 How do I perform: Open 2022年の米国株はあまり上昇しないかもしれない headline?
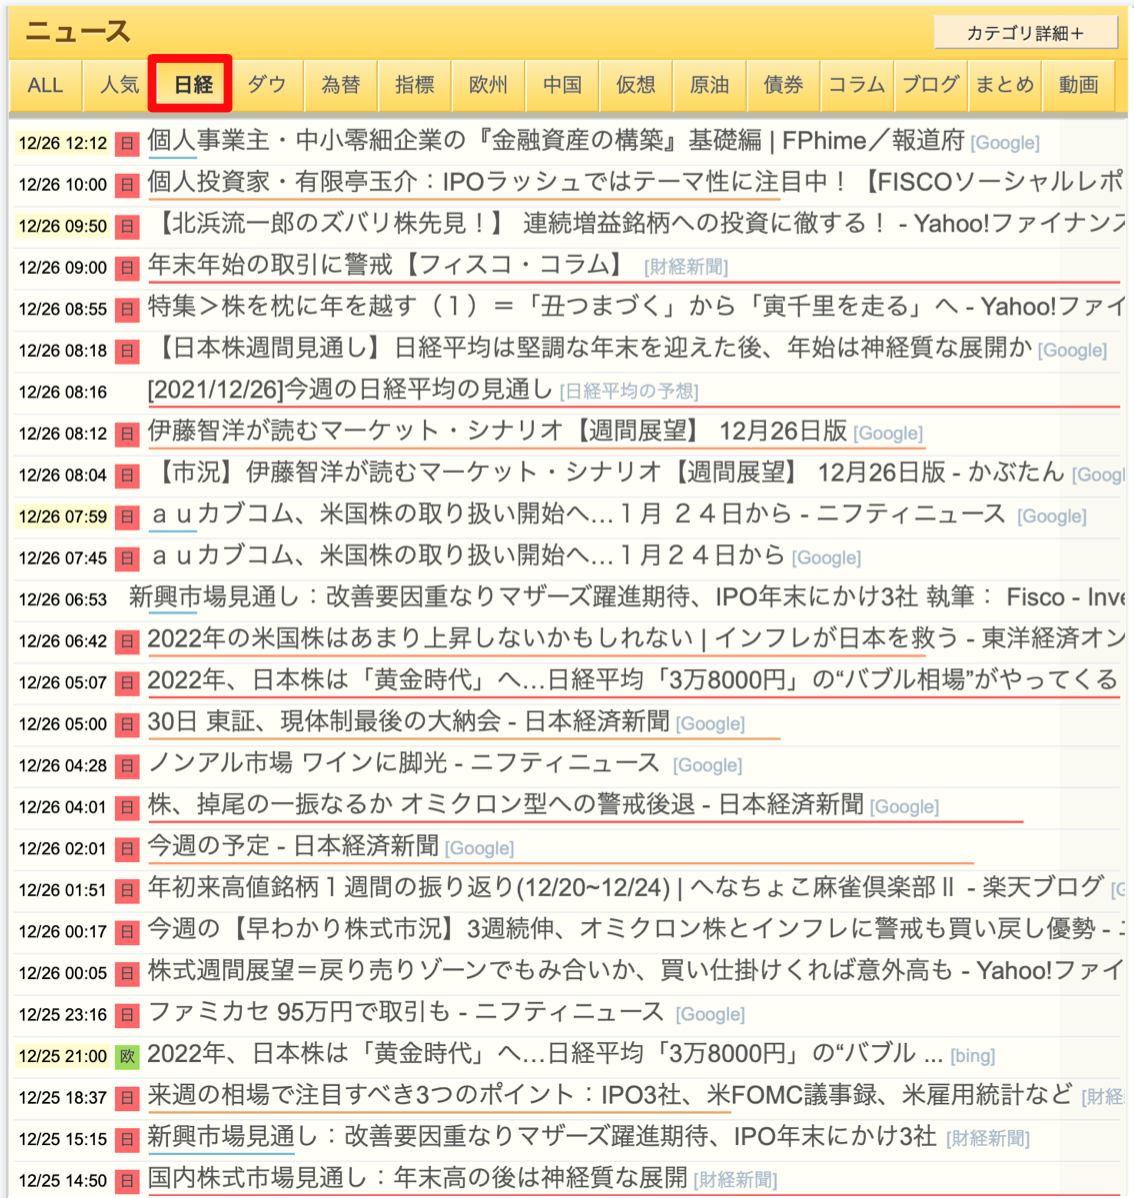pyautogui.click(x=635, y=639)
